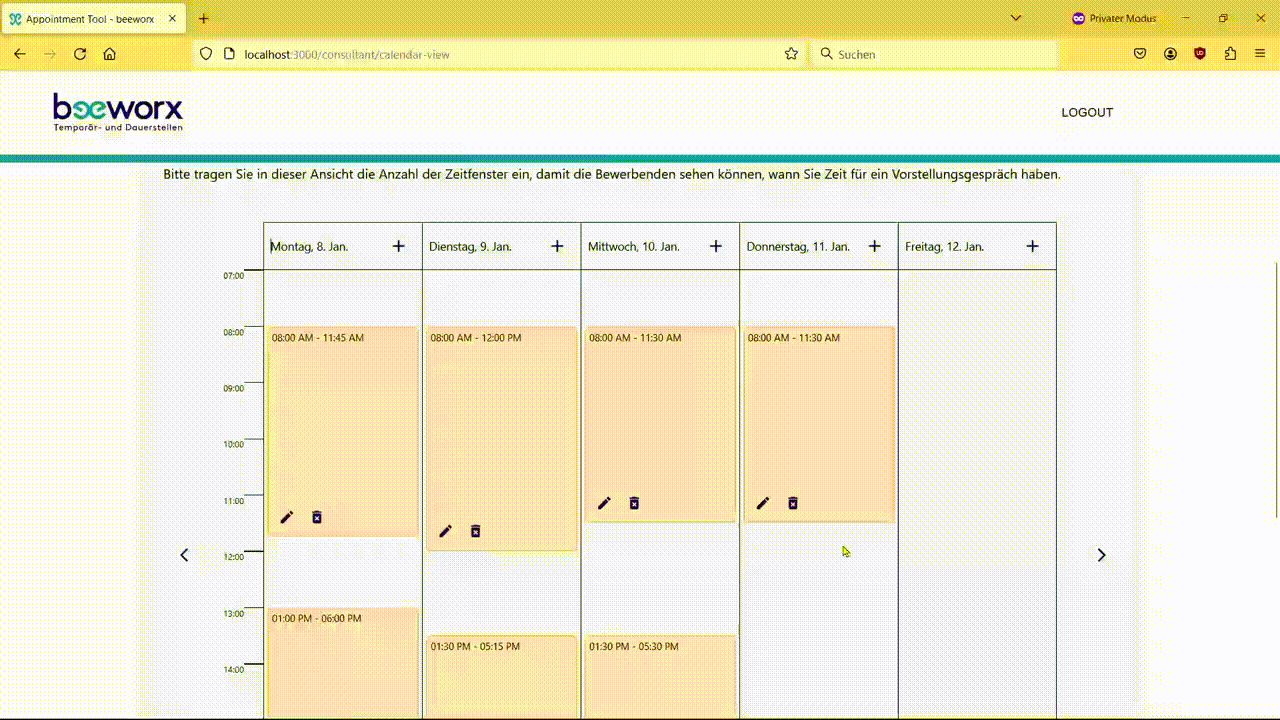The width and height of the screenshot is (1280, 720).
Task: Edit Monday 08:00 AM - 11:45 AM slot
Action: tap(287, 517)
